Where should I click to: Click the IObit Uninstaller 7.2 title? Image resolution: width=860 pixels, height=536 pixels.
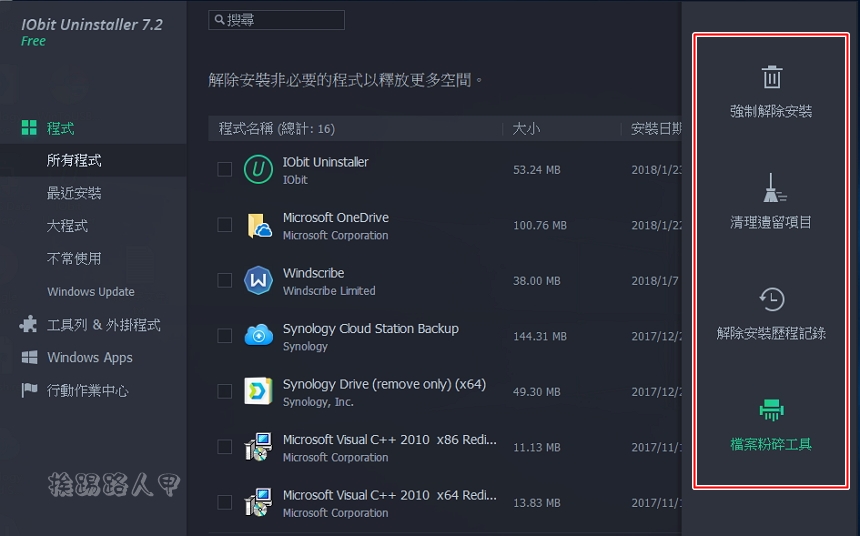pyautogui.click(x=92, y=25)
